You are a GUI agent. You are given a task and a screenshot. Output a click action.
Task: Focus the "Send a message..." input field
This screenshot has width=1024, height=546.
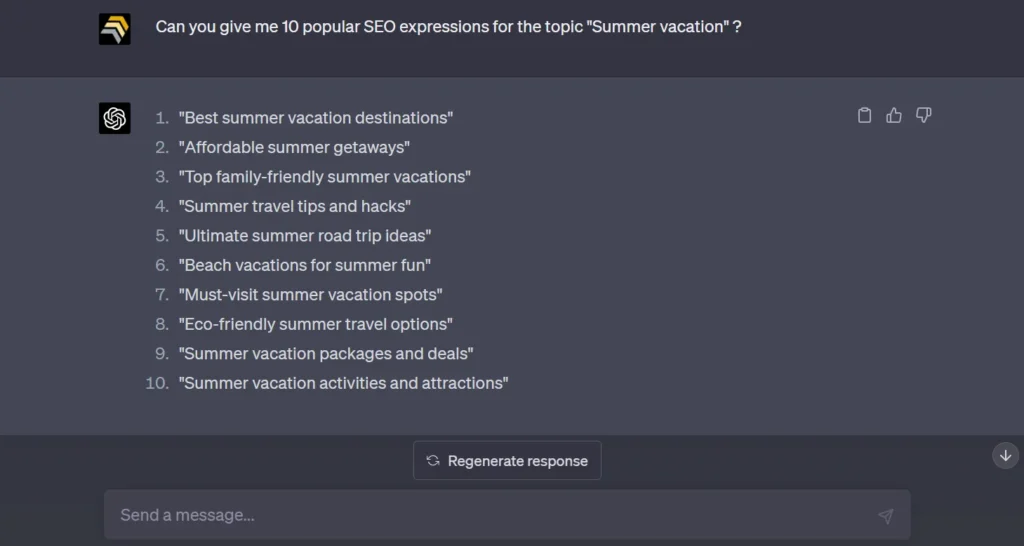click(490, 515)
